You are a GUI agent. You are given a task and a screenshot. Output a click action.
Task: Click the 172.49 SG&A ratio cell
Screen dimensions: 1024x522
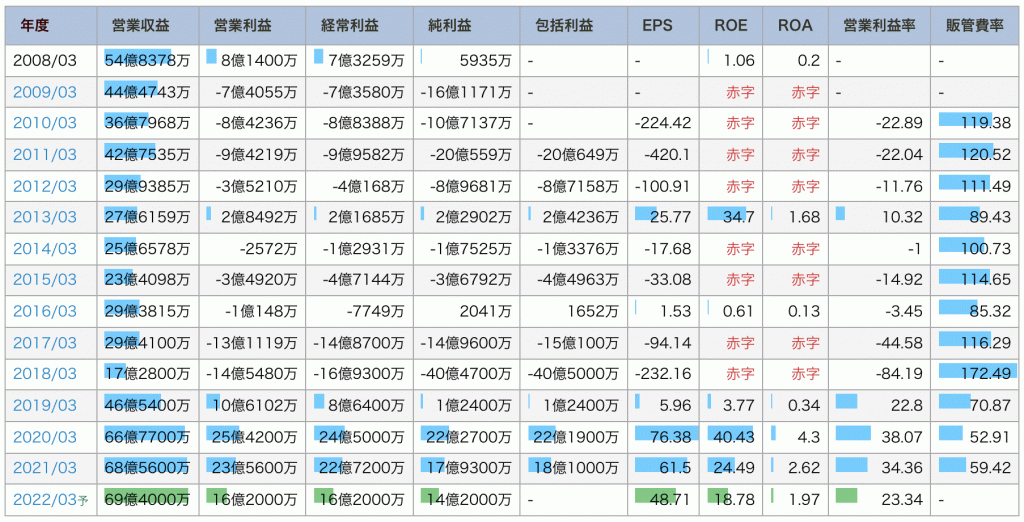(975, 373)
